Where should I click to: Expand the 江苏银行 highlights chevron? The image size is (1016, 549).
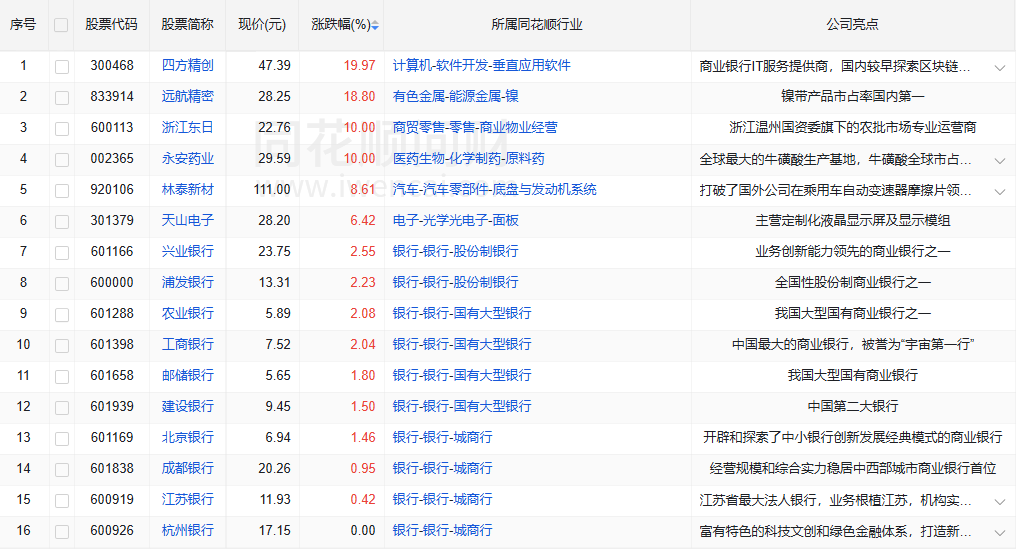[x=999, y=501]
